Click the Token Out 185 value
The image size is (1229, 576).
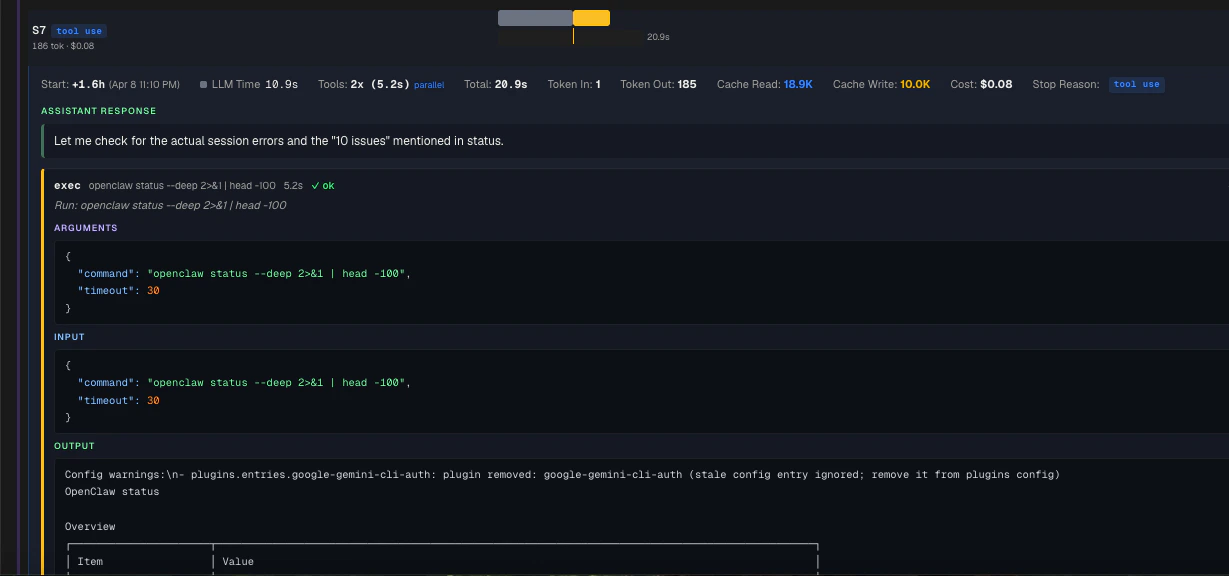point(687,85)
